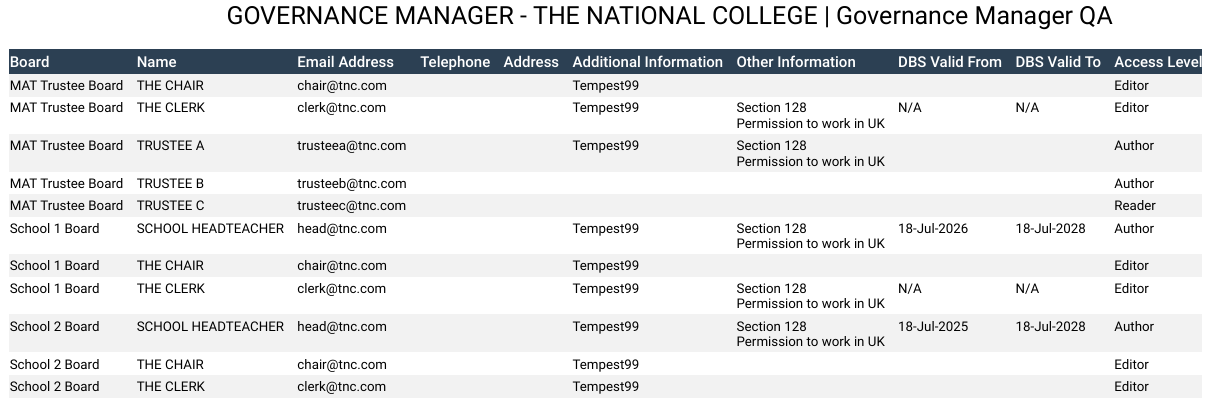The image size is (1208, 403).
Task: Click the DBS Valid To header
Action: pos(1058,62)
